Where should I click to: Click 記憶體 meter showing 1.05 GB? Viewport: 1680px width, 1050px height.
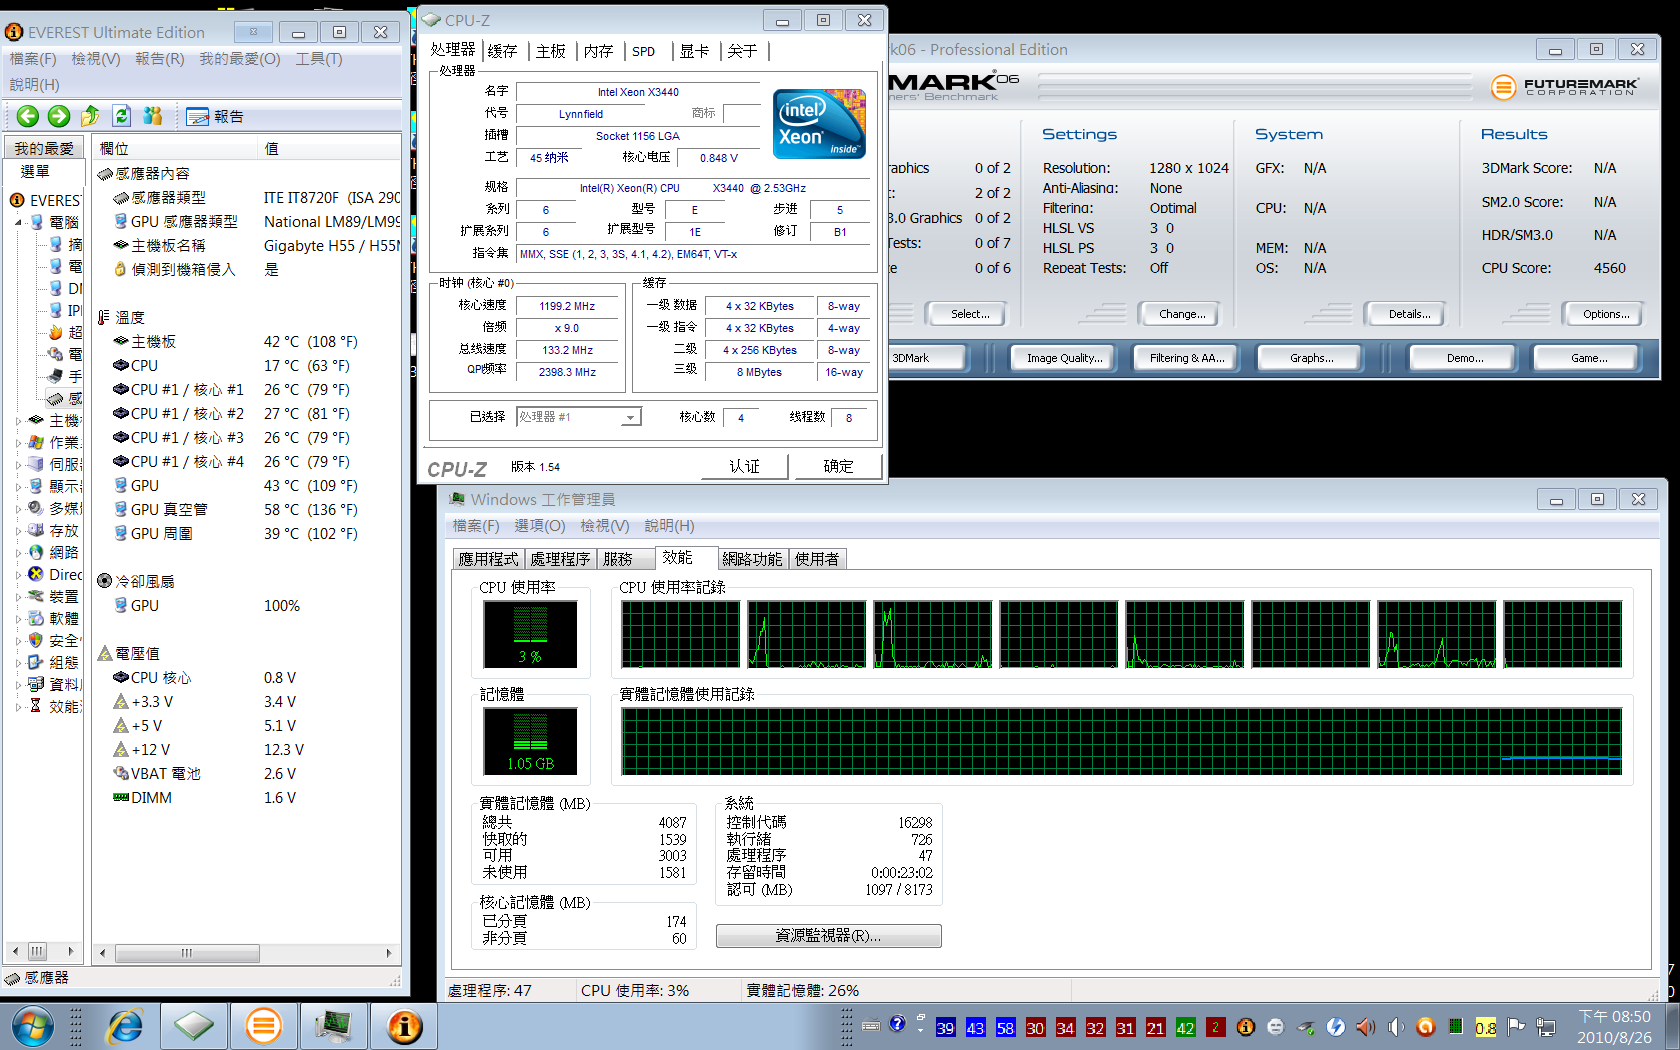(x=530, y=741)
